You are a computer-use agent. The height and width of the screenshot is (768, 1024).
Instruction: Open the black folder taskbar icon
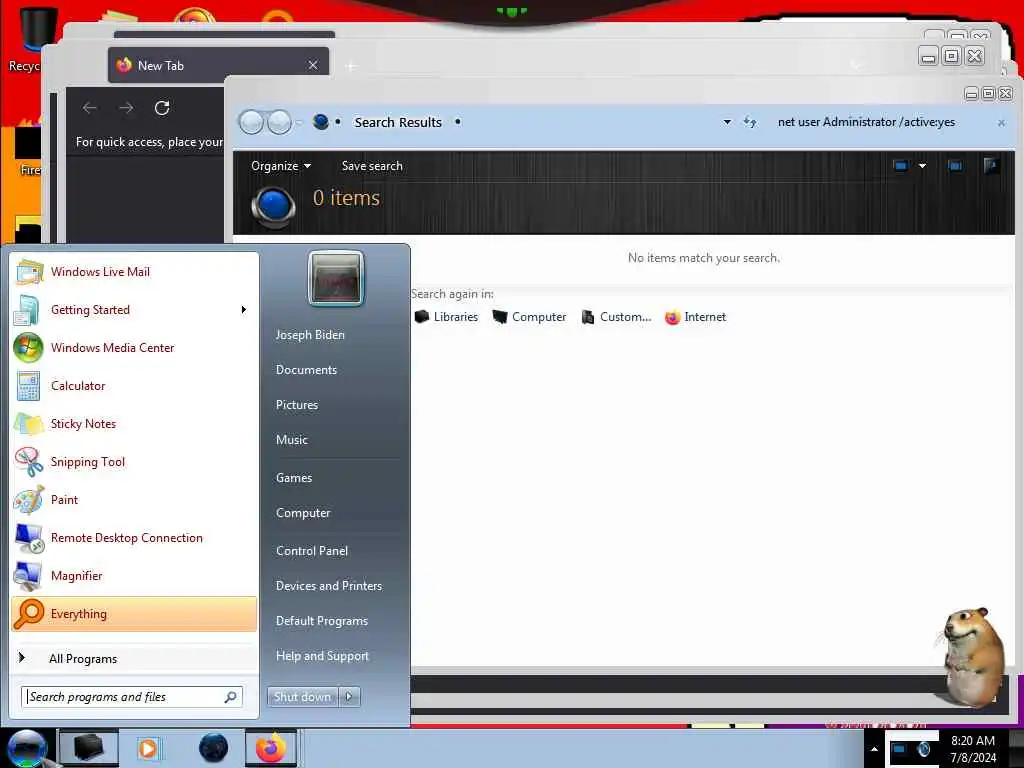(89, 748)
